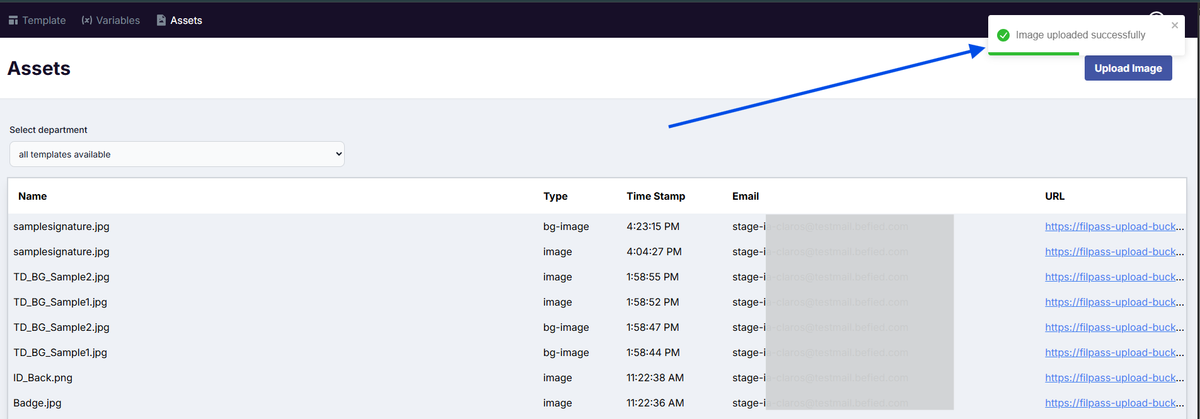1200x419 pixels.
Task: Click the Variables (x) icon
Action: 86,20
